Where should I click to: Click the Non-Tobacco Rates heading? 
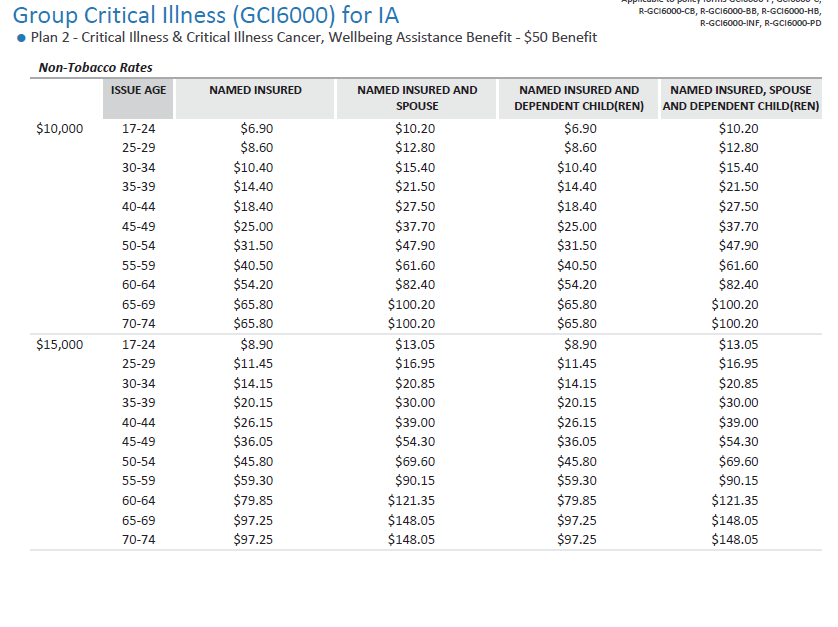point(95,68)
